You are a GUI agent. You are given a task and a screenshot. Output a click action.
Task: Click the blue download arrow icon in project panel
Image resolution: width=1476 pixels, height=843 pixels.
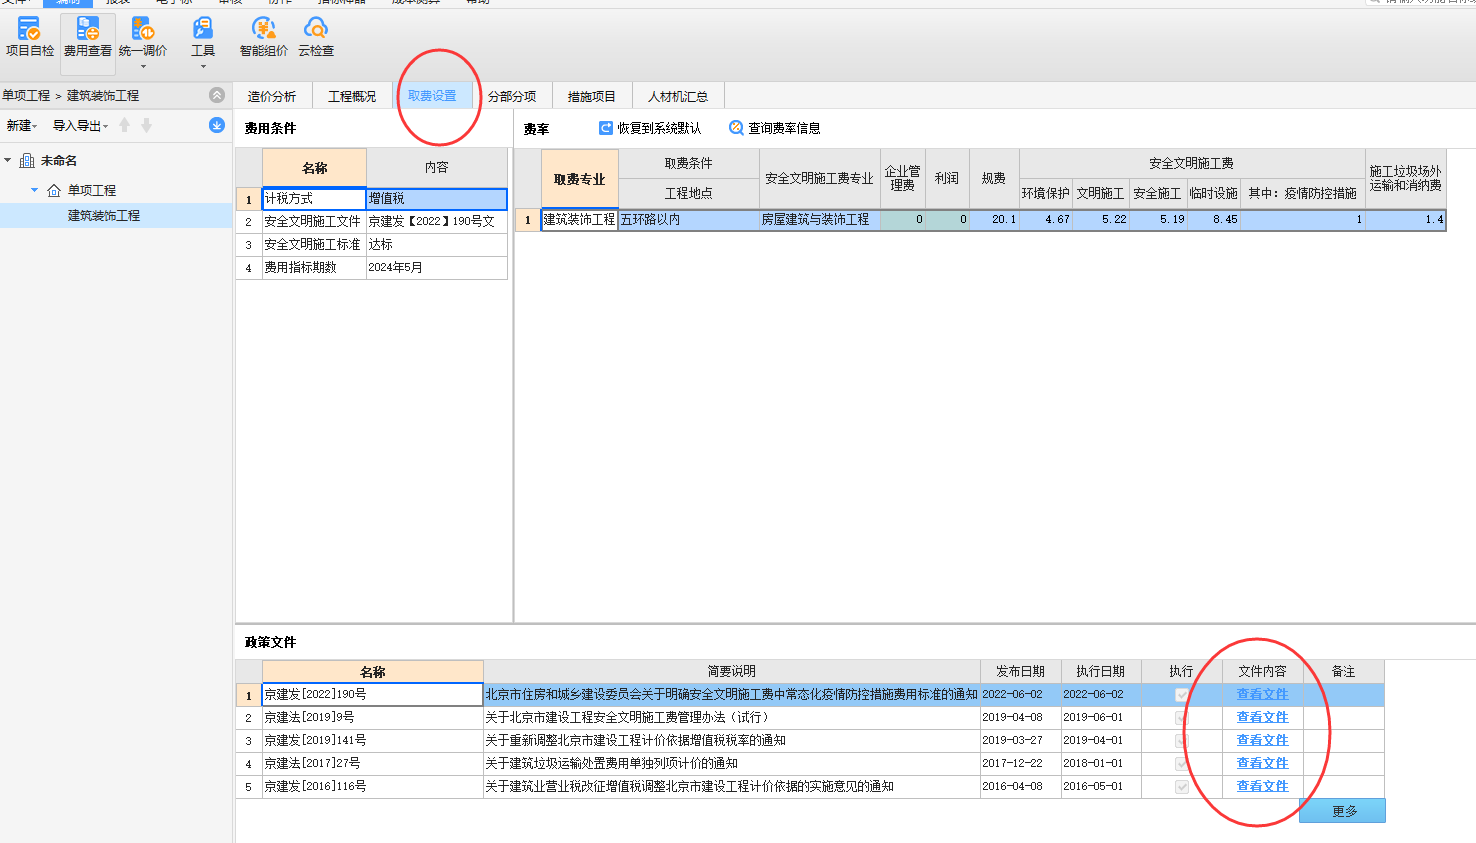click(x=217, y=125)
